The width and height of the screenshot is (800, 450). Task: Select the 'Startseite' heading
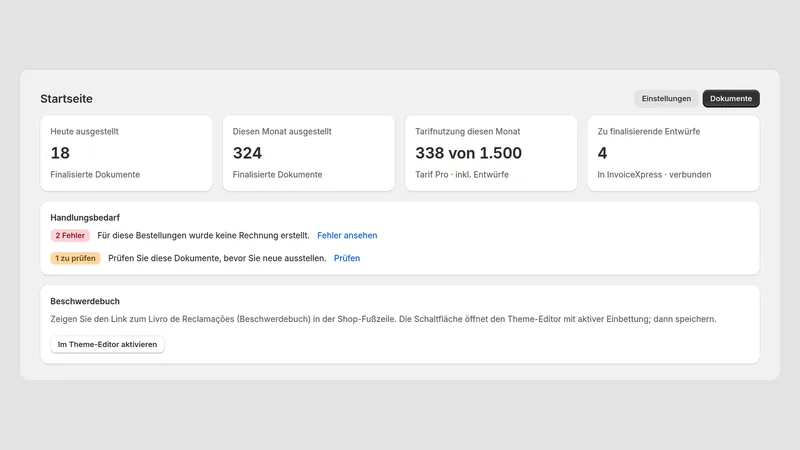point(66,98)
